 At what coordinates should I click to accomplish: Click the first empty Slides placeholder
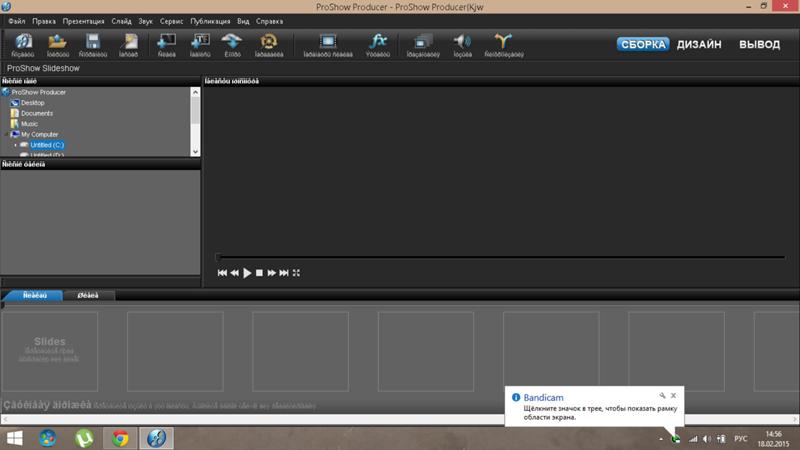tap(49, 352)
